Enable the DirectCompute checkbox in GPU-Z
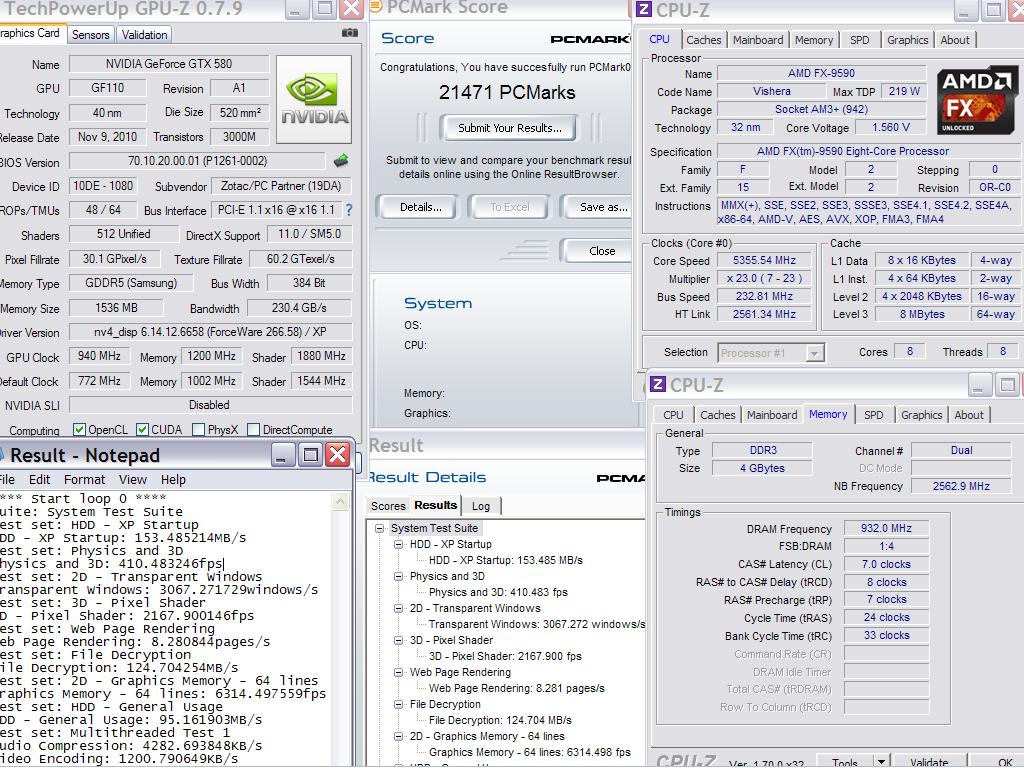The image size is (1024, 768). coord(254,429)
